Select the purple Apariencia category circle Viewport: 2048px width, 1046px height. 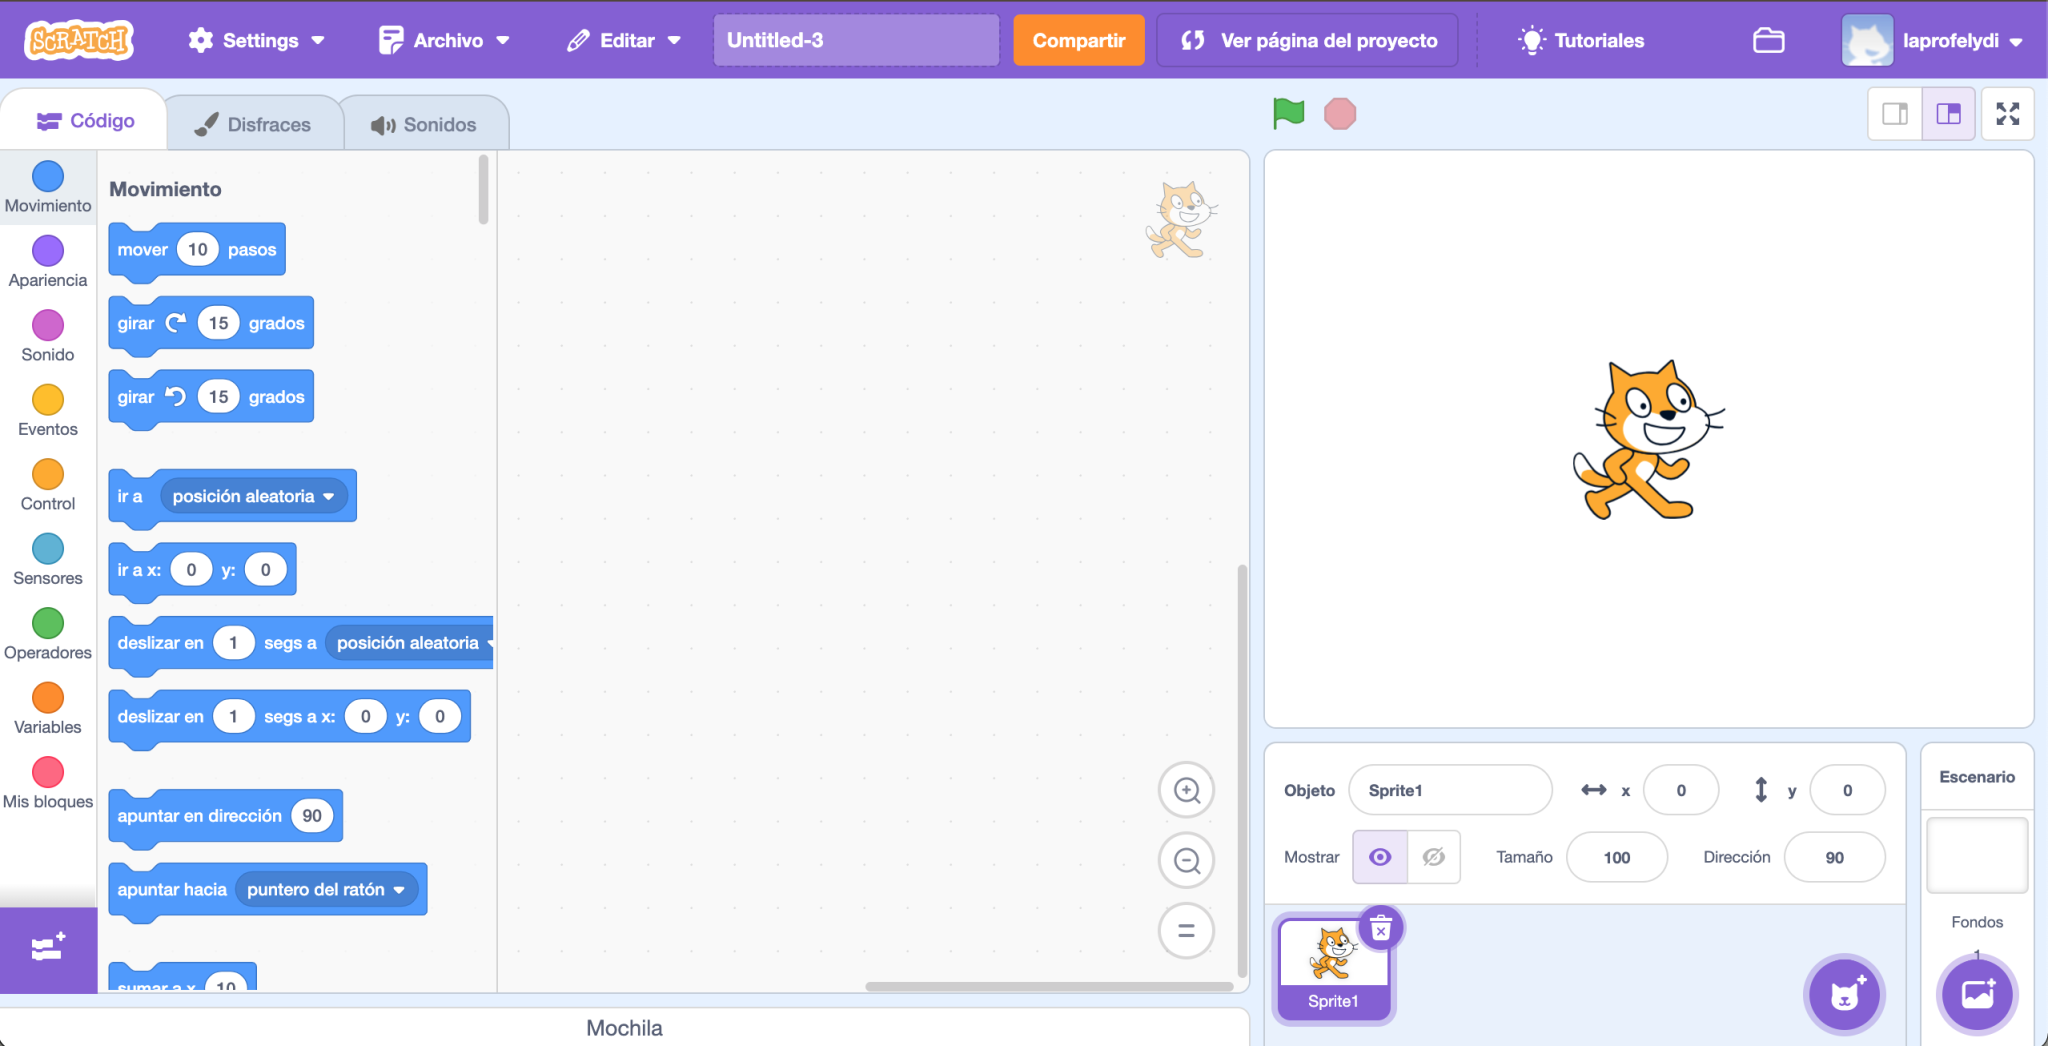(48, 251)
